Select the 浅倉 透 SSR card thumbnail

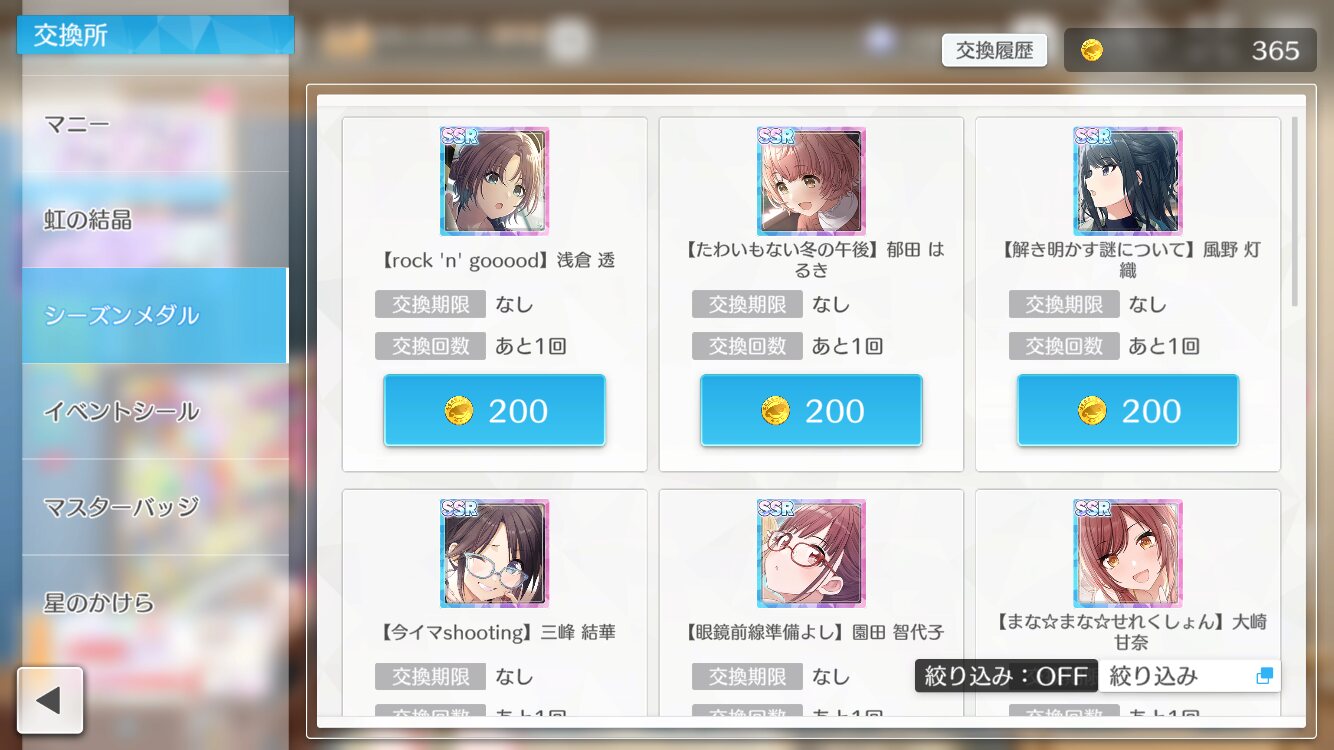click(x=494, y=181)
